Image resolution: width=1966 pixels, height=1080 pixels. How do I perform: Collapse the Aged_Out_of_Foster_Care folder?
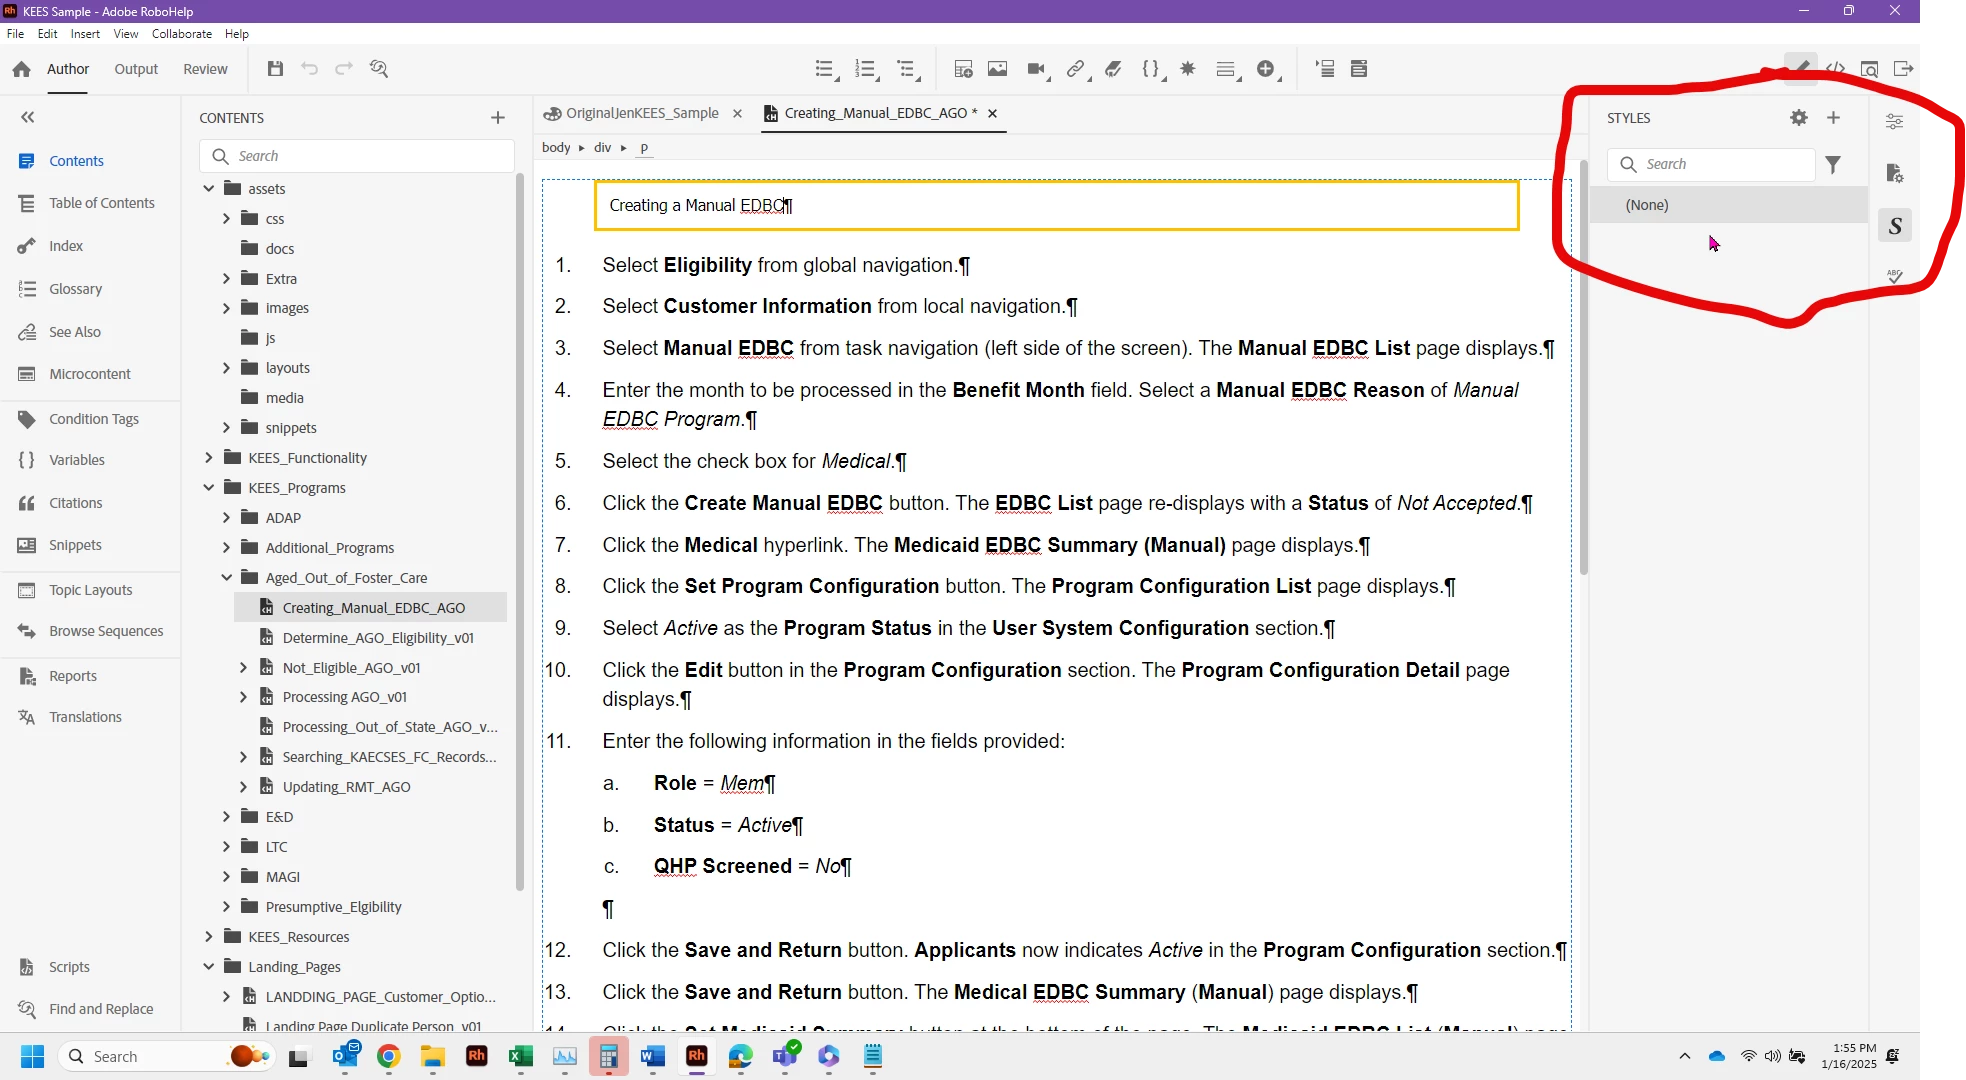[x=226, y=578]
